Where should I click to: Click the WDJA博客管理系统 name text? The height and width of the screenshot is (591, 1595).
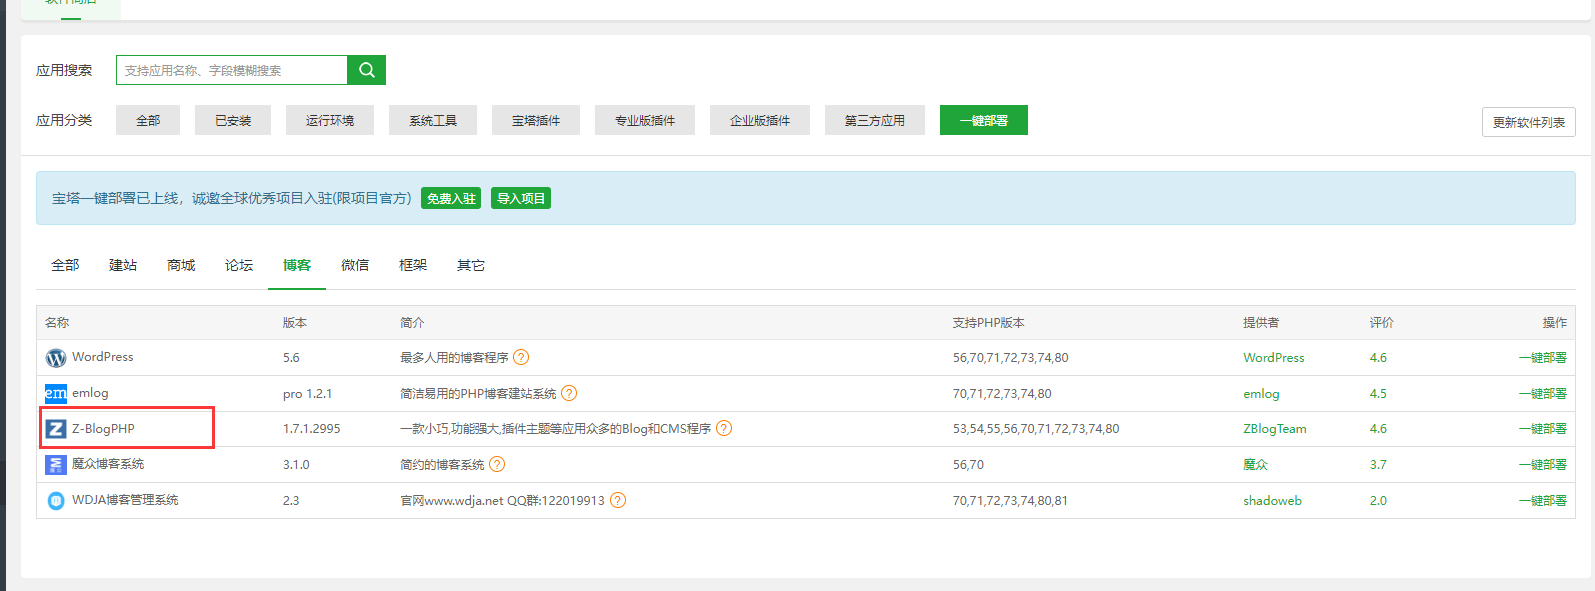(125, 500)
